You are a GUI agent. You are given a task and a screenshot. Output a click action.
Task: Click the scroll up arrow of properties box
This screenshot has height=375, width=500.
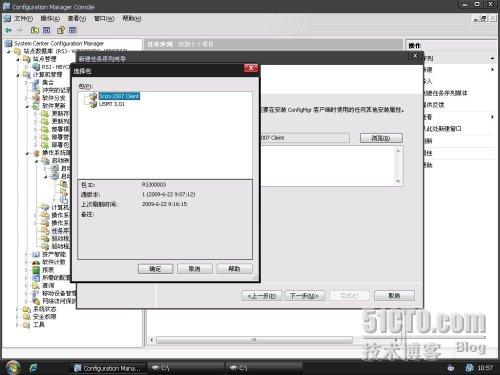tap(398, 151)
